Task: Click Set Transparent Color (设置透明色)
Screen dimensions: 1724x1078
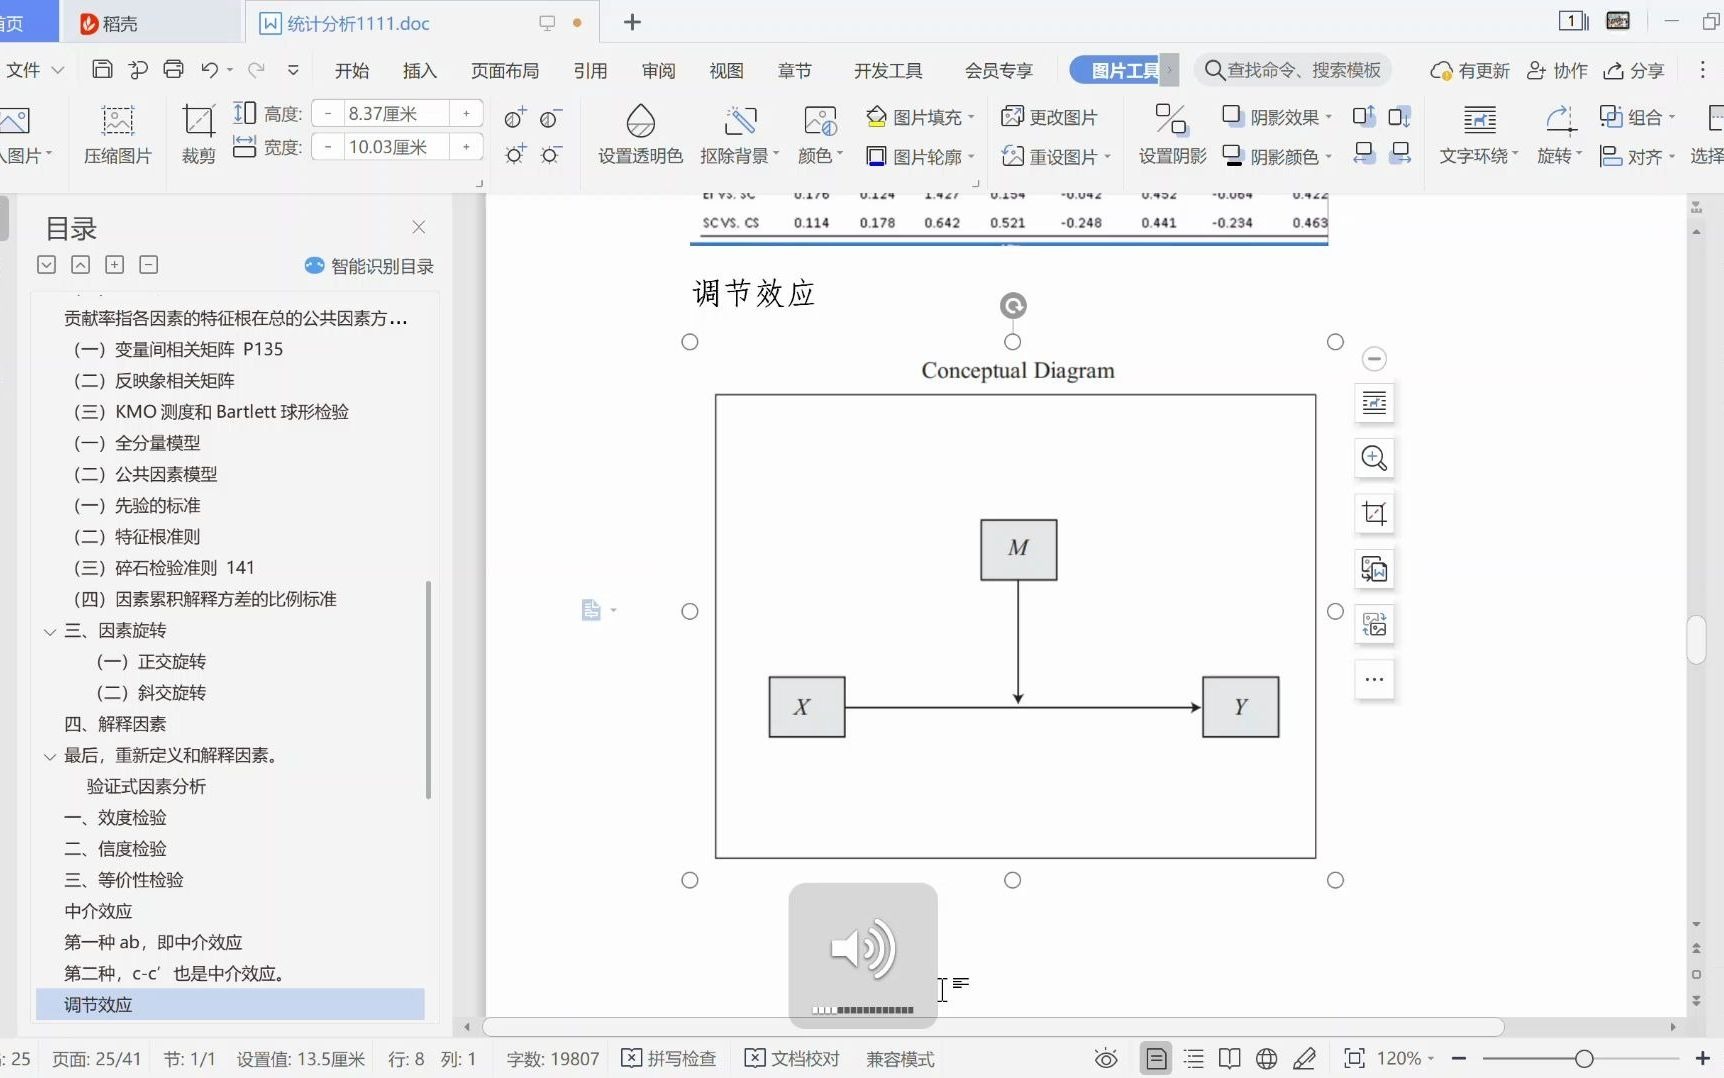Action: coord(640,135)
